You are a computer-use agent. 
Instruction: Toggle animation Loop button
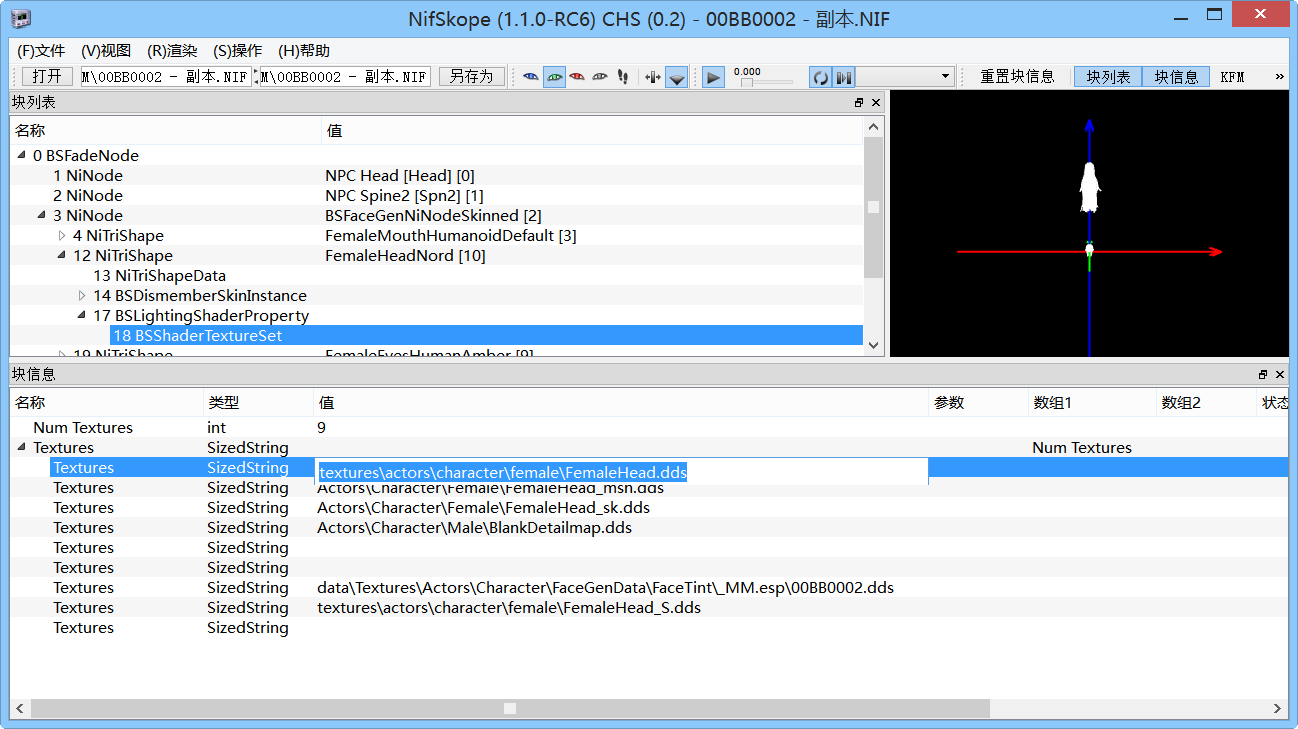[x=820, y=77]
